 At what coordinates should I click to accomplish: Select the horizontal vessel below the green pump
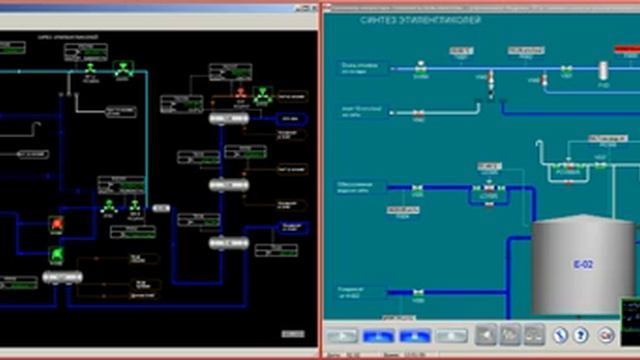click(62, 277)
